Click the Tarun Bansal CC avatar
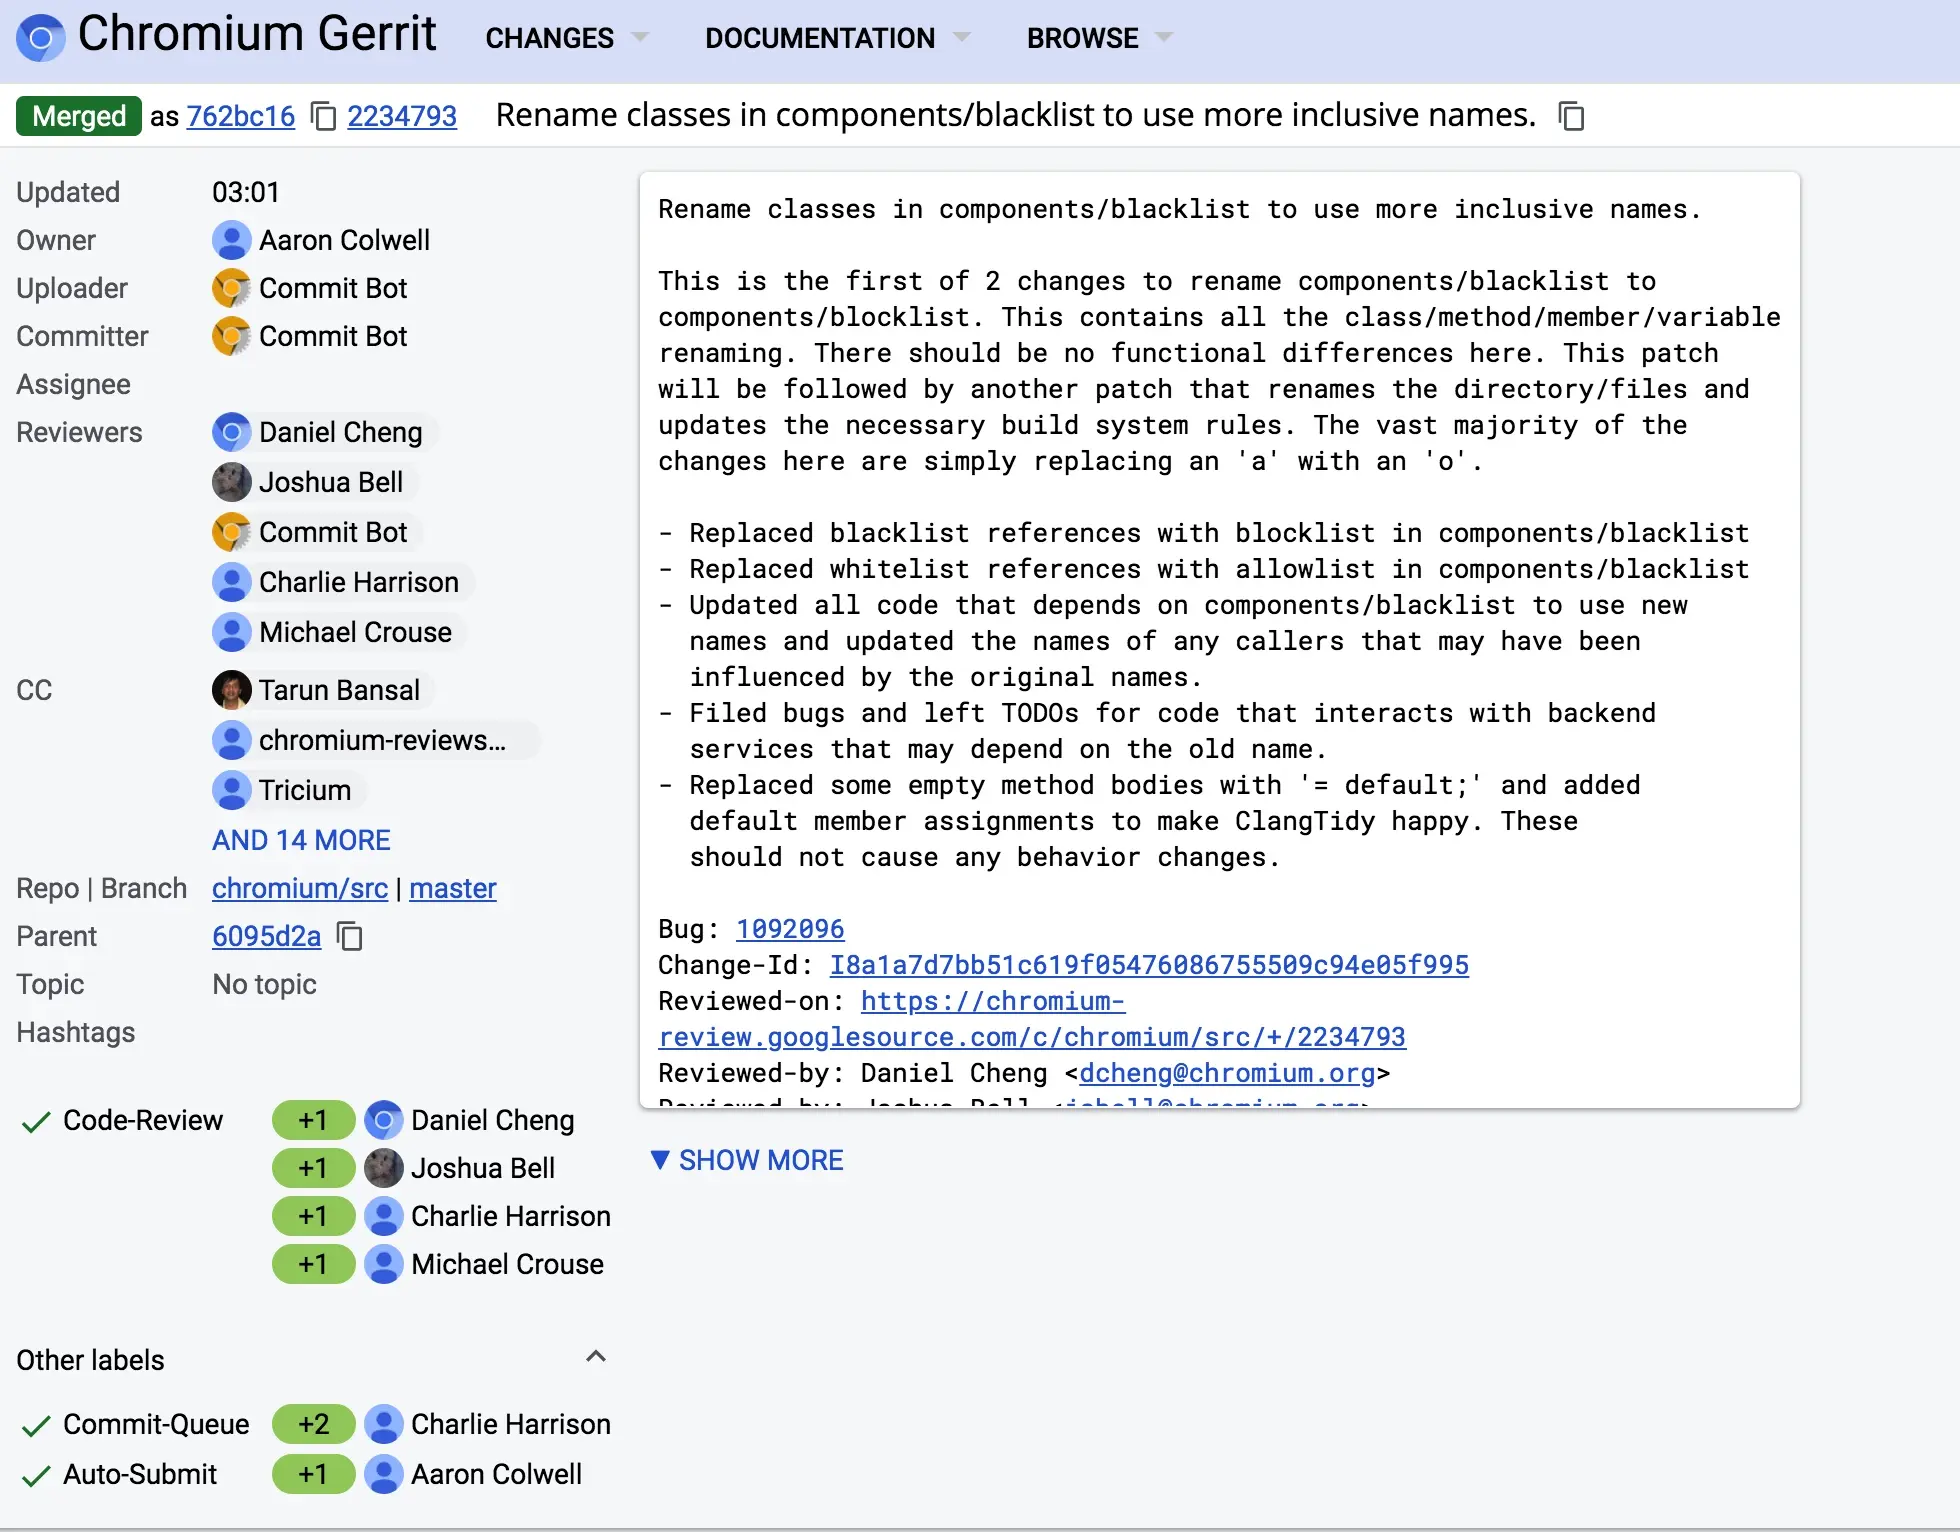This screenshot has height=1532, width=1960. coord(232,690)
